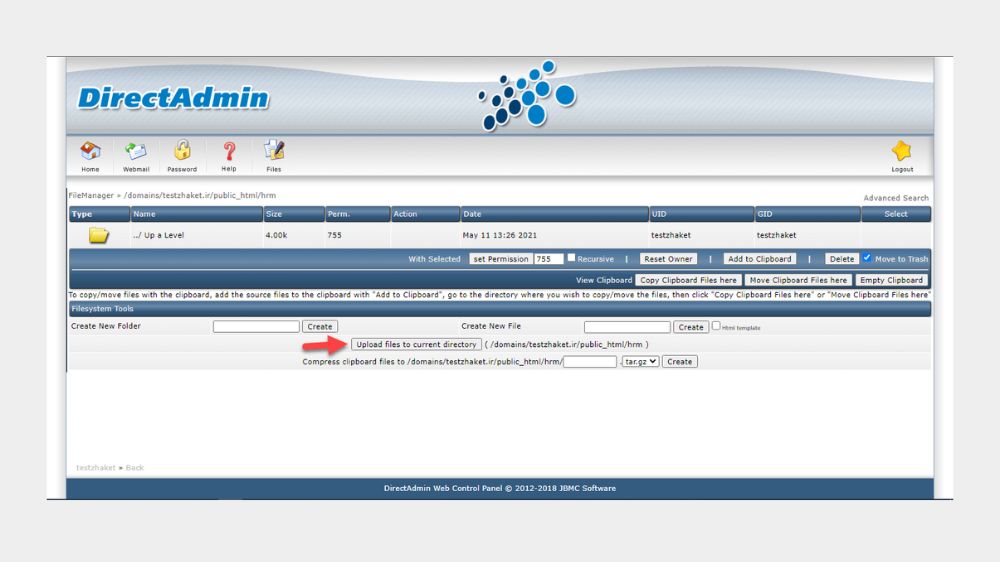The image size is (1000, 562).
Task: Click the GID column header
Action: (x=765, y=214)
